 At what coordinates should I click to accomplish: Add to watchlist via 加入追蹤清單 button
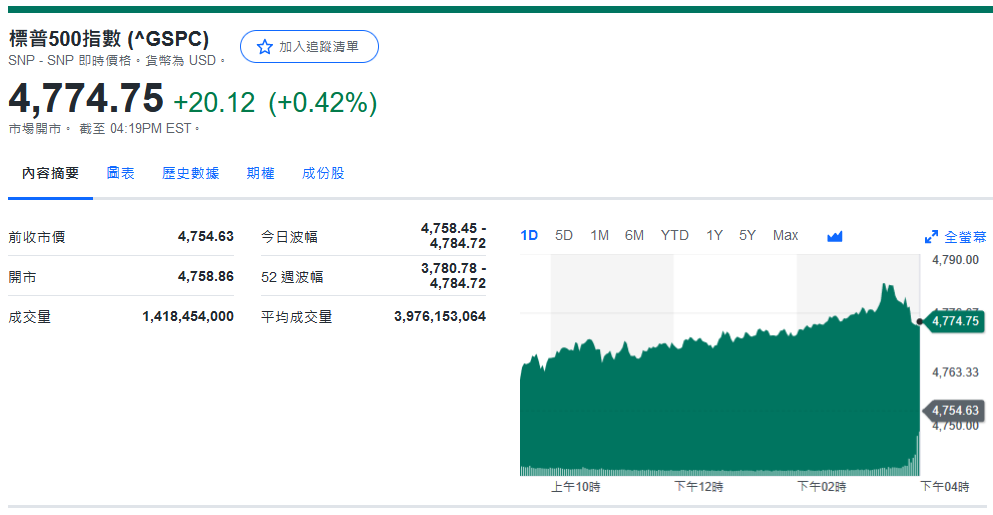pos(309,47)
